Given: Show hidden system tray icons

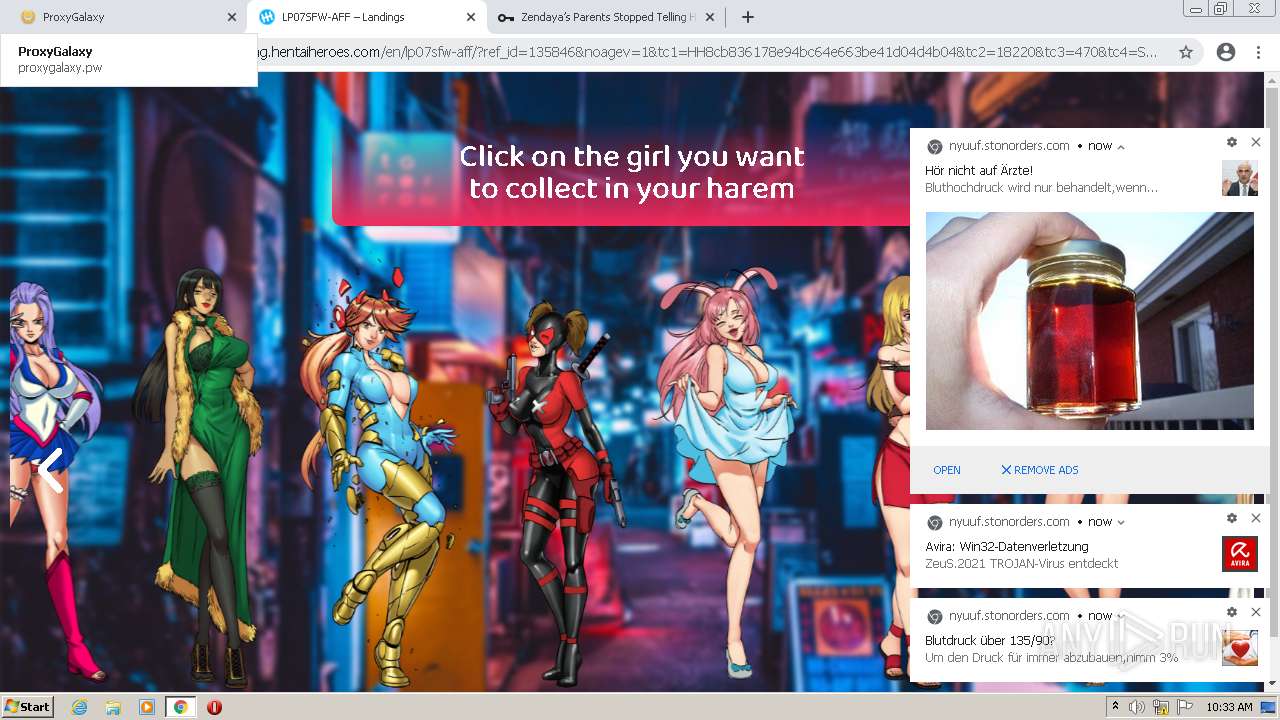Looking at the screenshot, I should coord(1116,707).
